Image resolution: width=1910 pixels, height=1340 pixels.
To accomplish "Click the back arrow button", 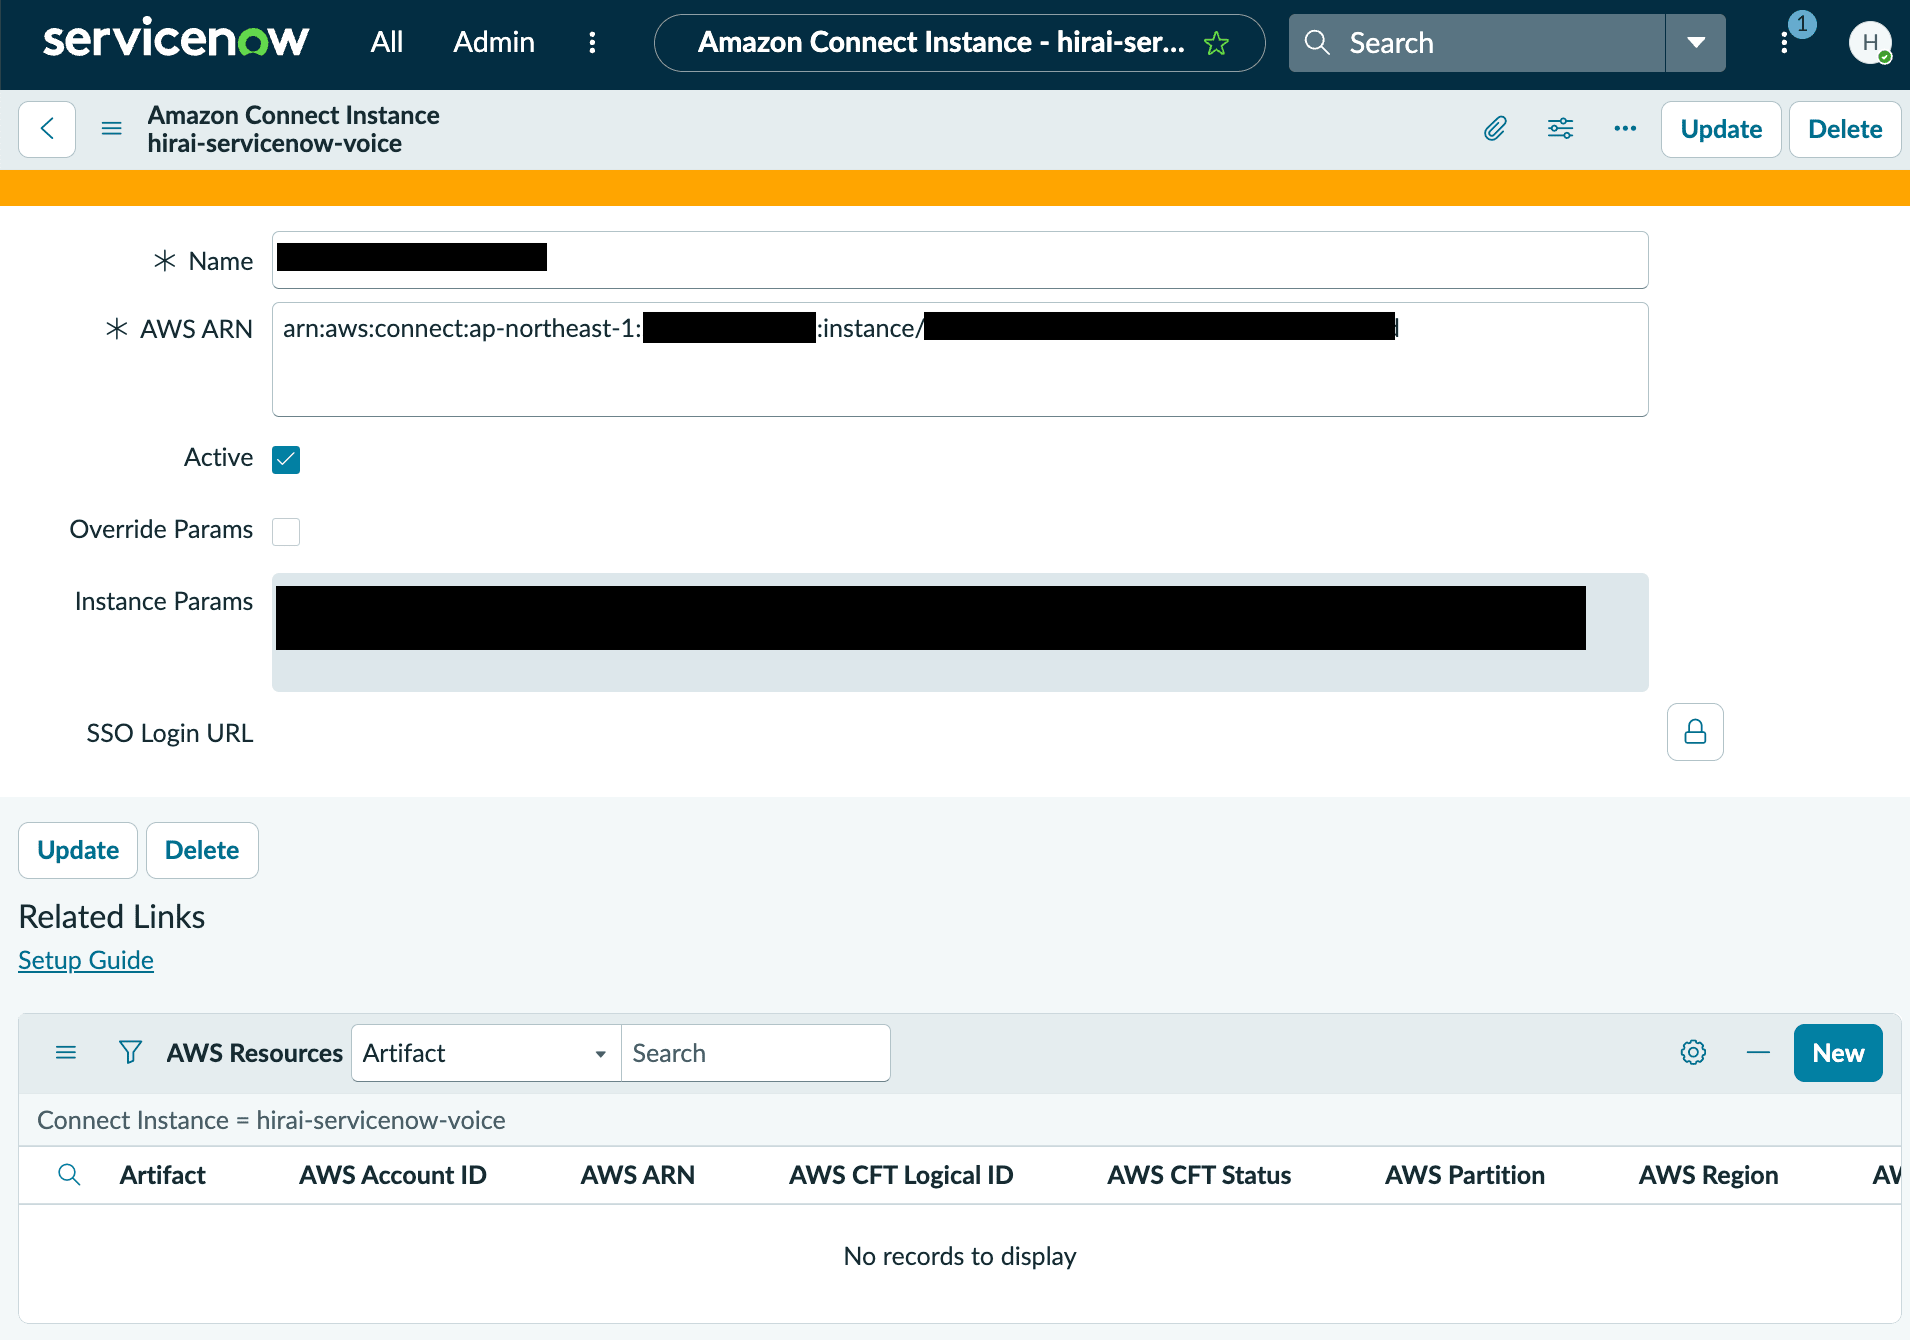I will tap(47, 129).
